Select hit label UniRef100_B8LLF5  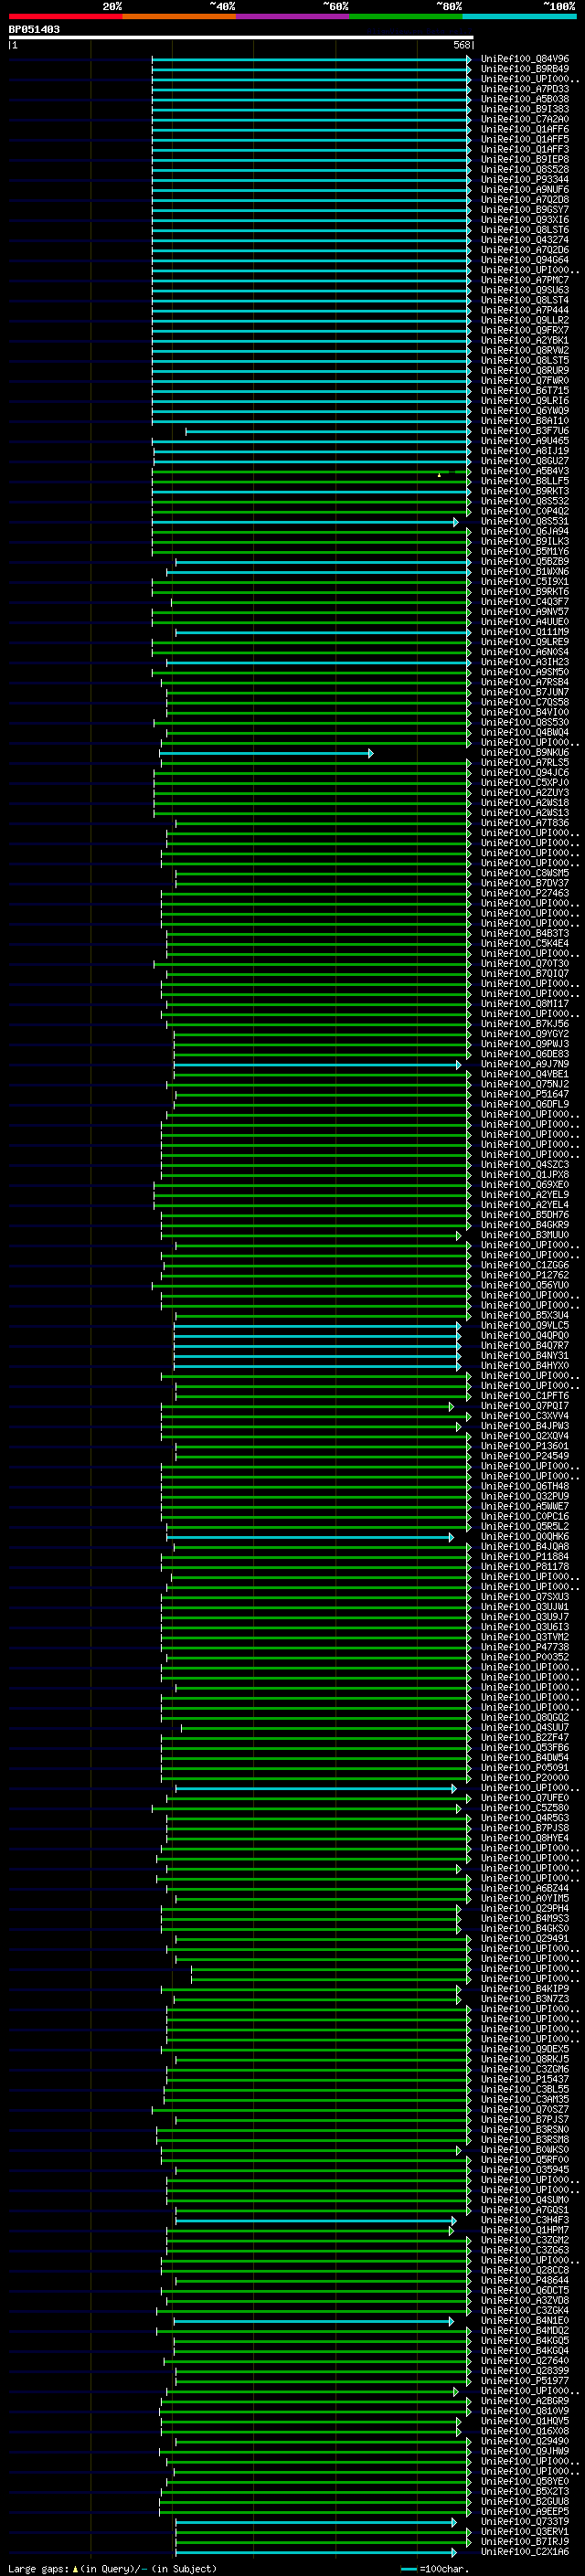point(525,481)
